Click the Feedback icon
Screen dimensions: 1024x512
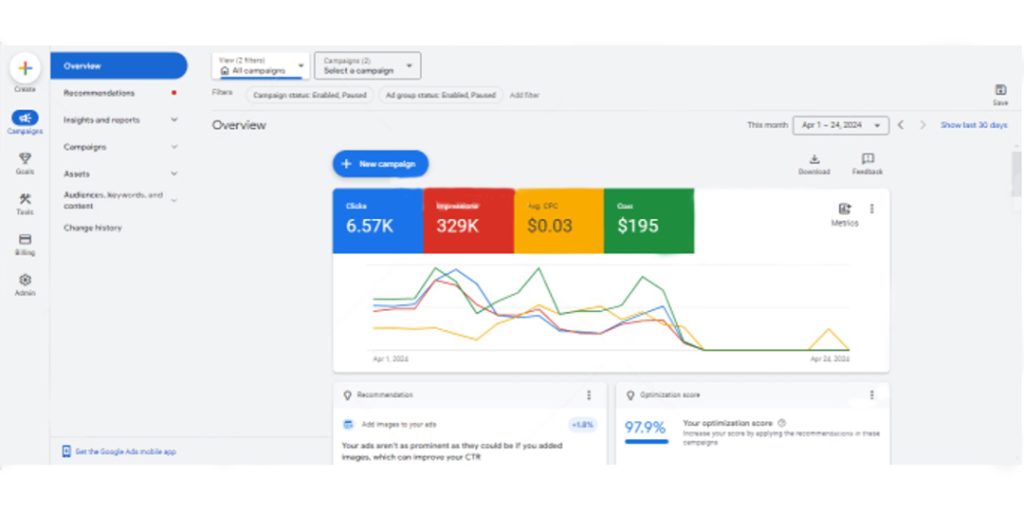(x=867, y=159)
